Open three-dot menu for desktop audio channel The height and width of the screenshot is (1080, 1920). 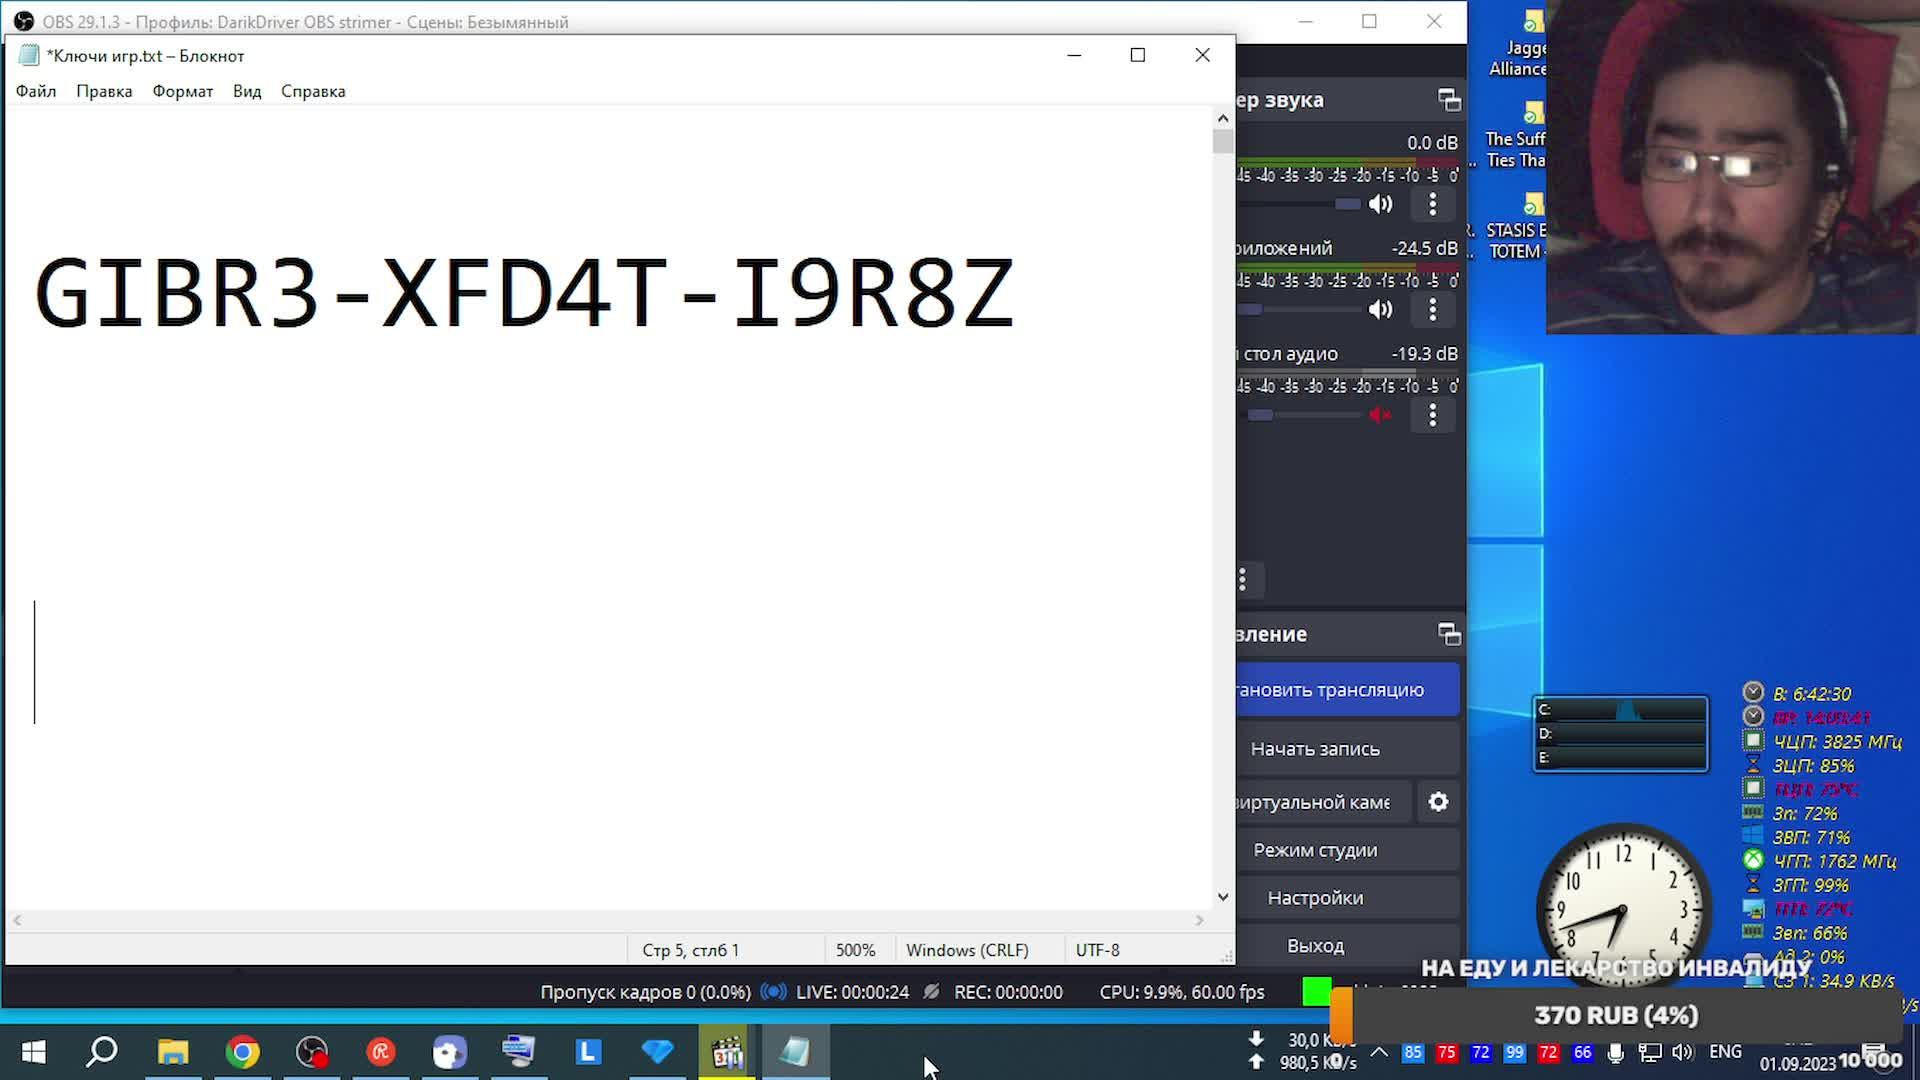(x=1432, y=415)
